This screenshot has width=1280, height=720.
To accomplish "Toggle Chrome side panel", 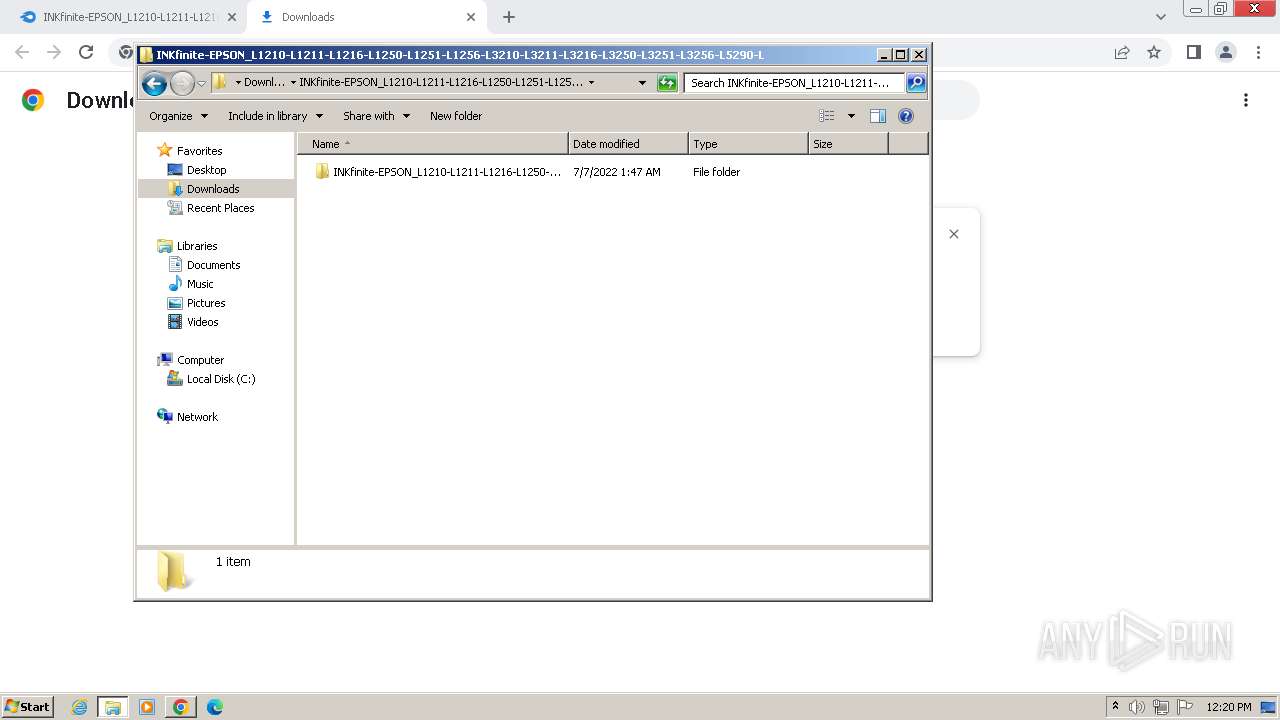I will click(x=1193, y=52).
